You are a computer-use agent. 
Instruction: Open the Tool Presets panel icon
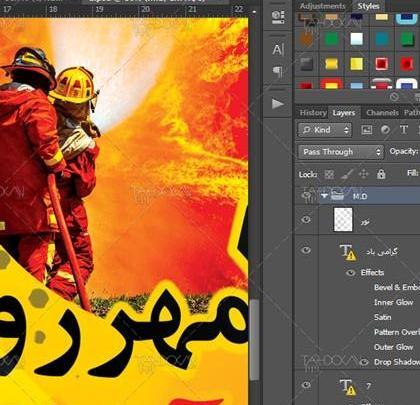point(278,16)
